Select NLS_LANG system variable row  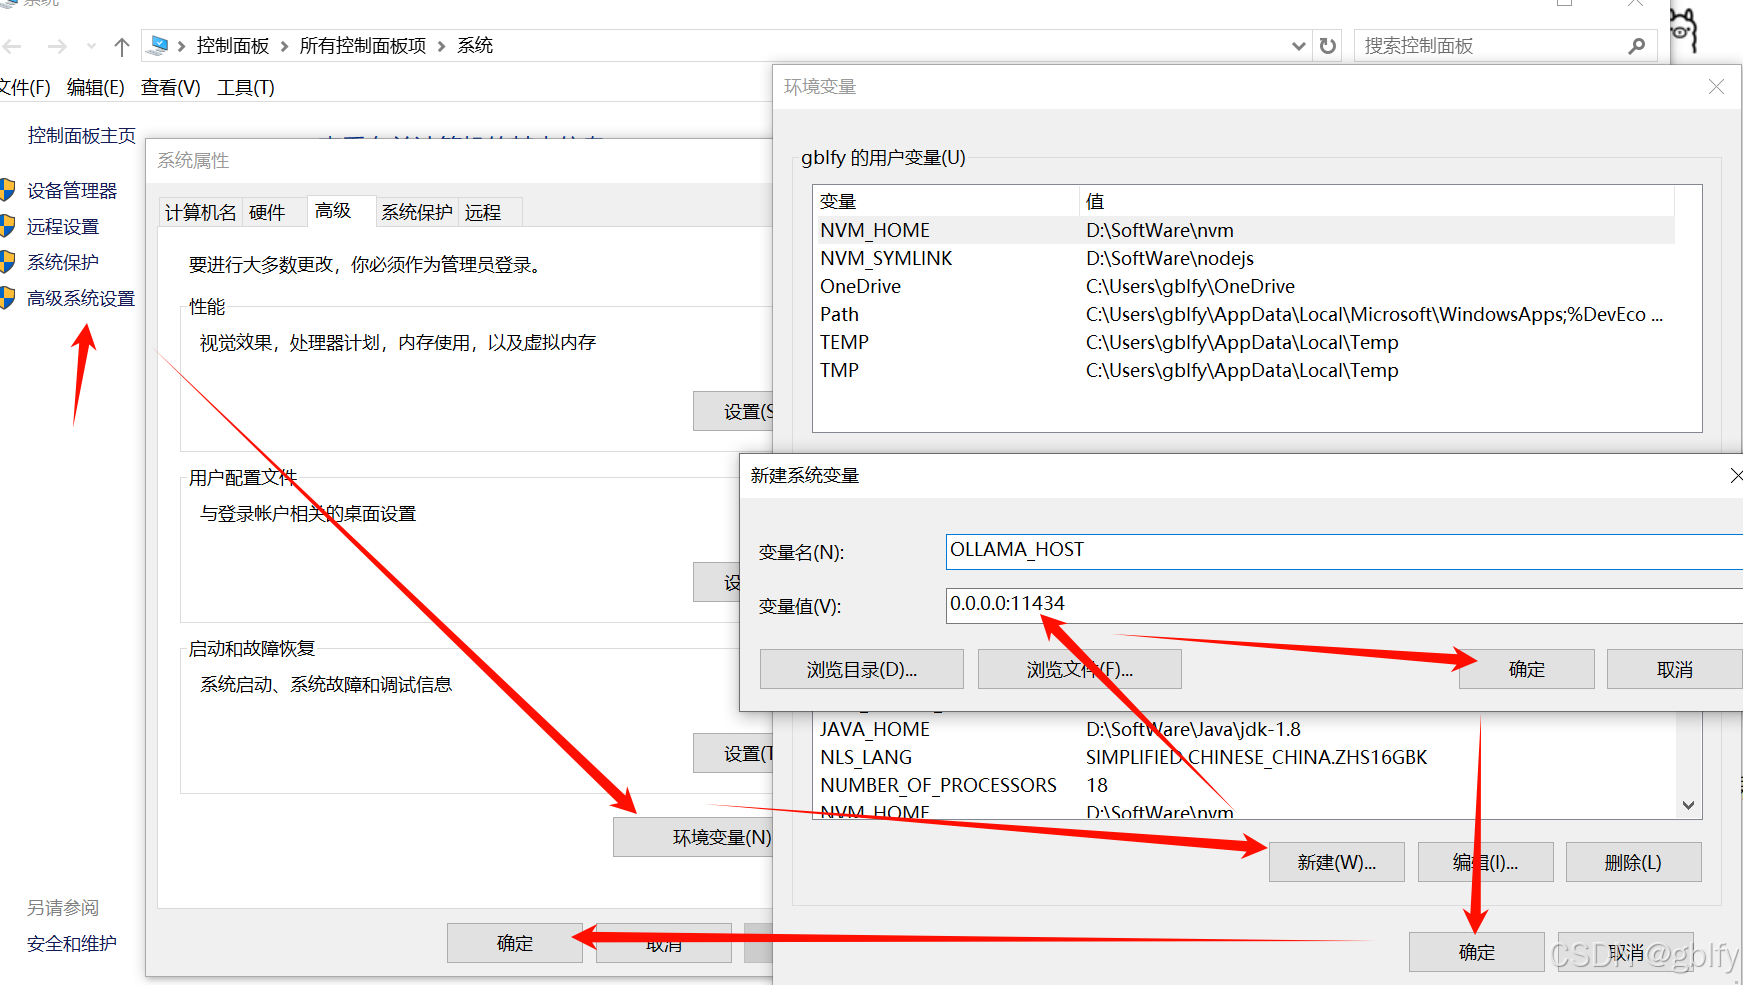point(1245,757)
